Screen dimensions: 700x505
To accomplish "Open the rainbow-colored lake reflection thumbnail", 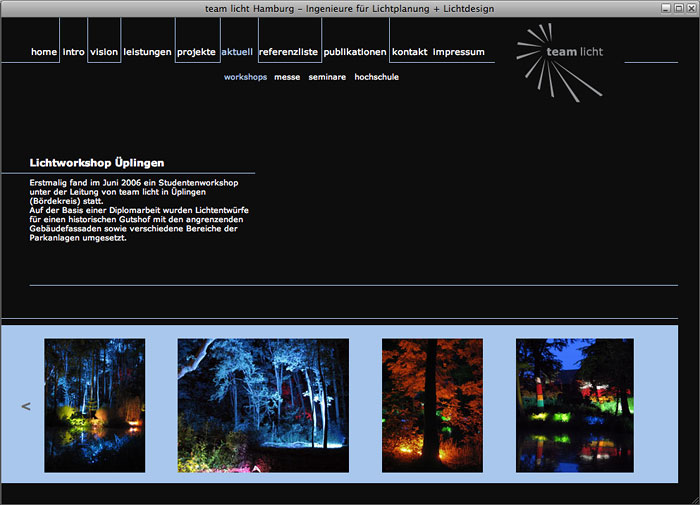I will (x=575, y=405).
